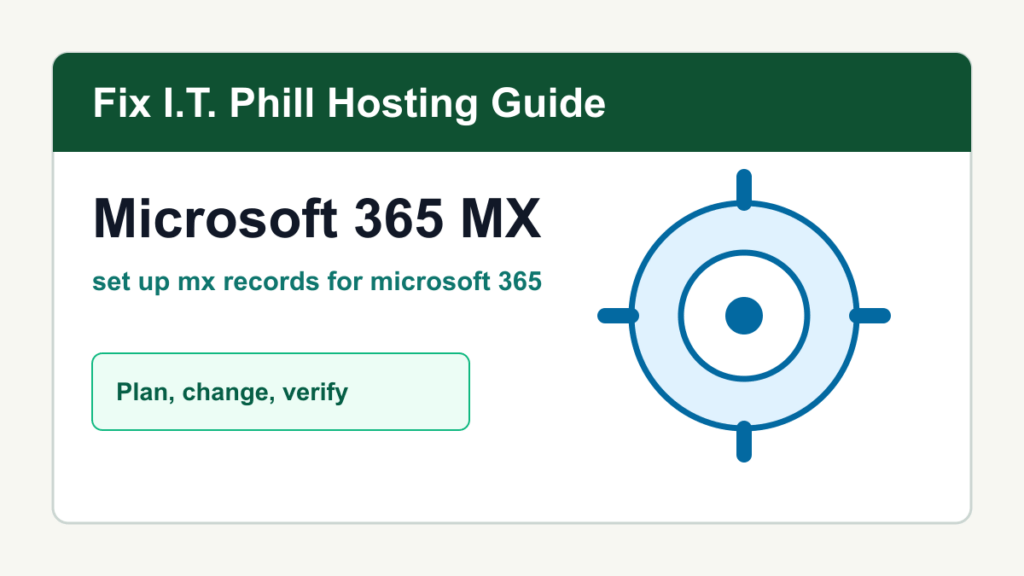Image resolution: width=1024 pixels, height=576 pixels.
Task: Select the 'Microsoft 365 MX' title
Action: 317,218
